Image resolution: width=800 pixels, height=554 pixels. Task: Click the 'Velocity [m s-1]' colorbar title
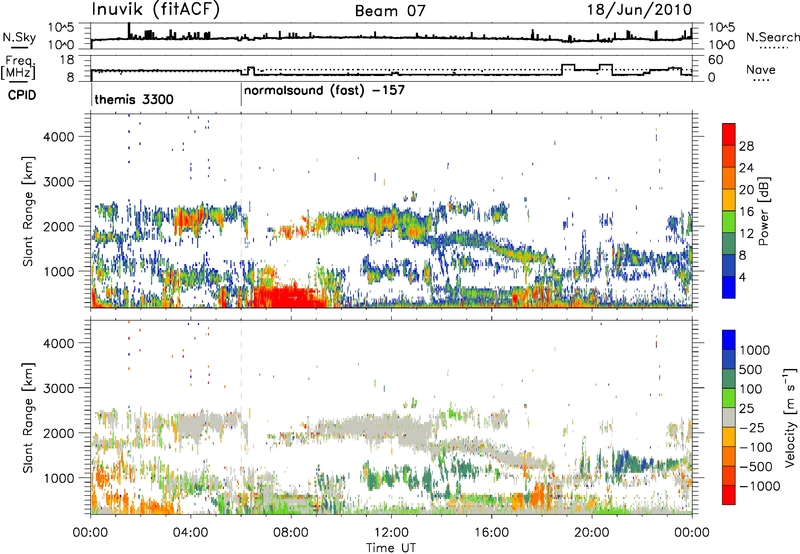click(790, 417)
